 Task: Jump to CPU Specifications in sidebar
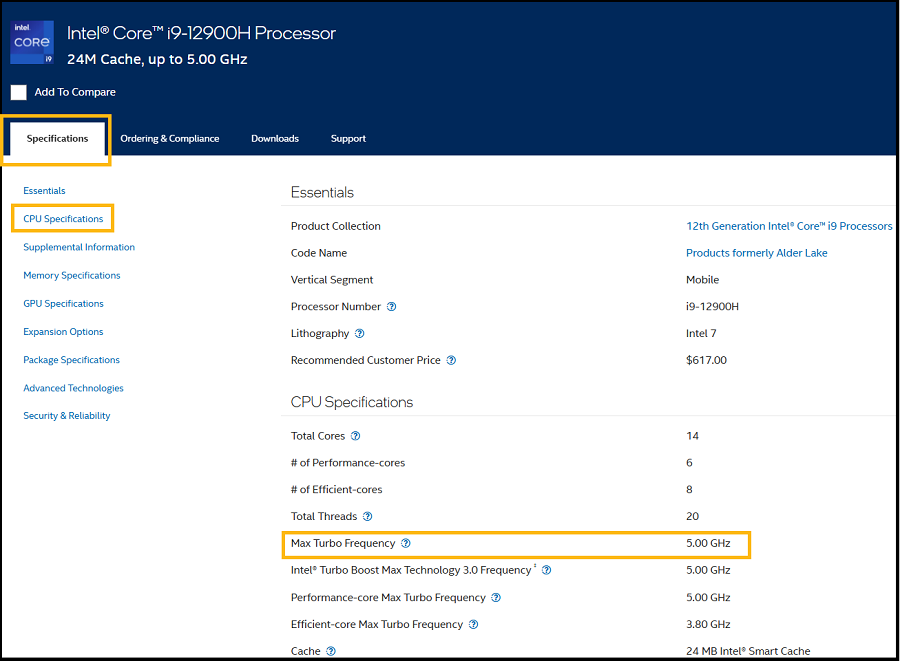coord(63,219)
